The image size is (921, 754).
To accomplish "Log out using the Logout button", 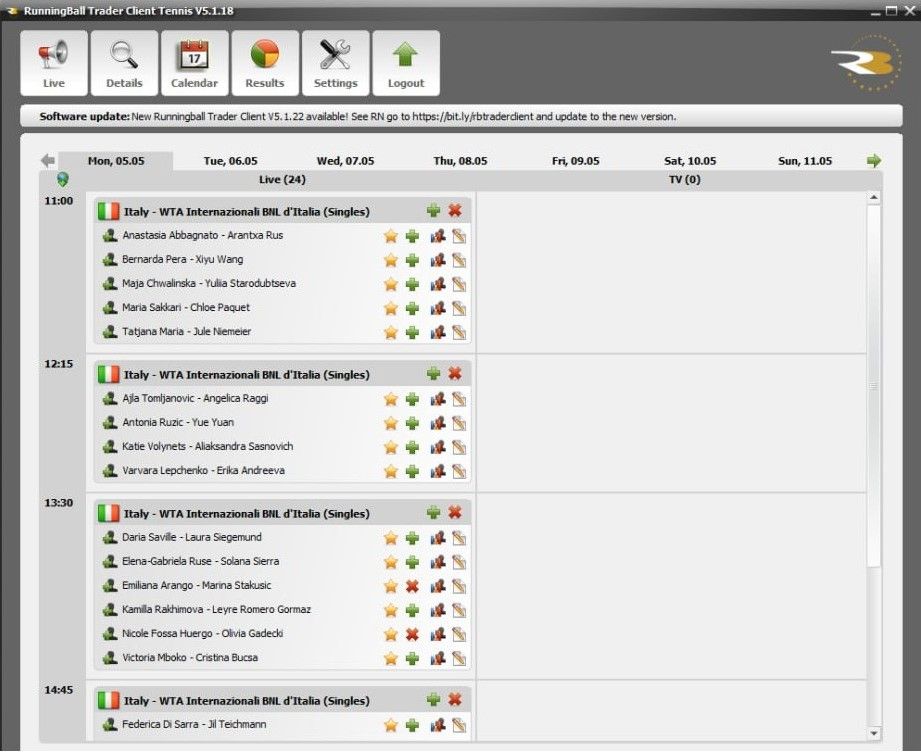I will point(406,63).
